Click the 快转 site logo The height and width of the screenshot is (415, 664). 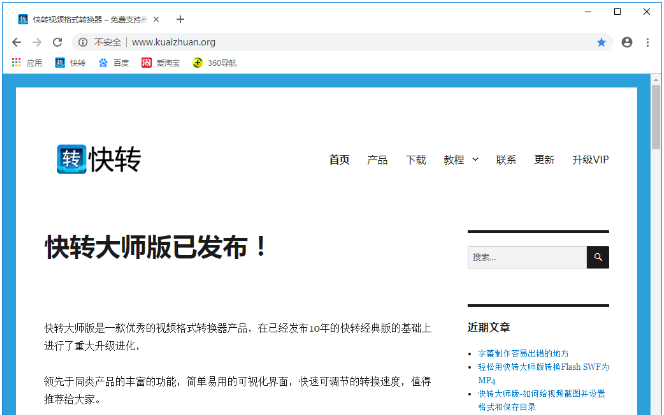point(99,159)
